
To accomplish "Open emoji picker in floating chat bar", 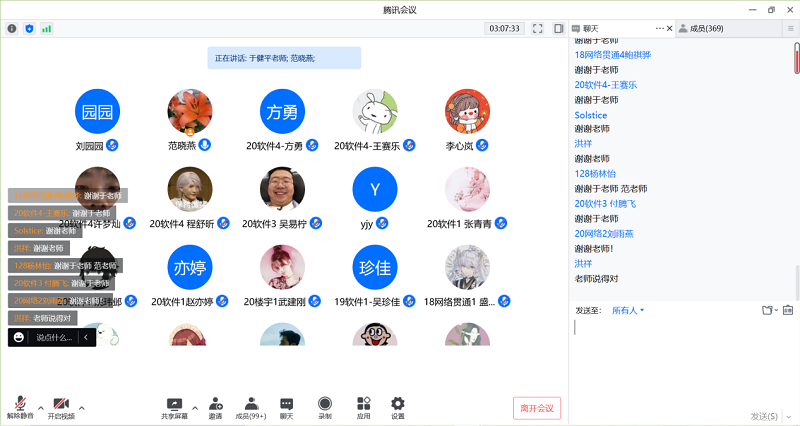I will click(19, 338).
